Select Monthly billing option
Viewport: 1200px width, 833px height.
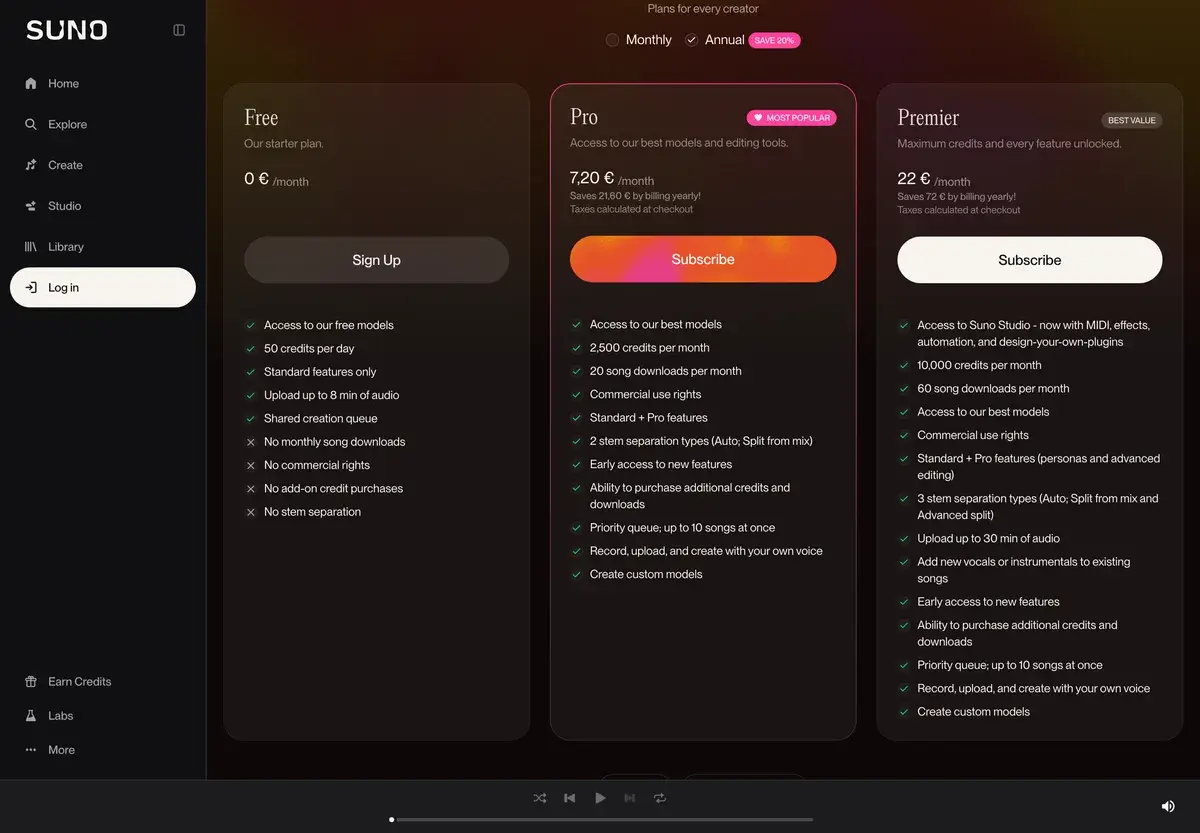point(639,40)
